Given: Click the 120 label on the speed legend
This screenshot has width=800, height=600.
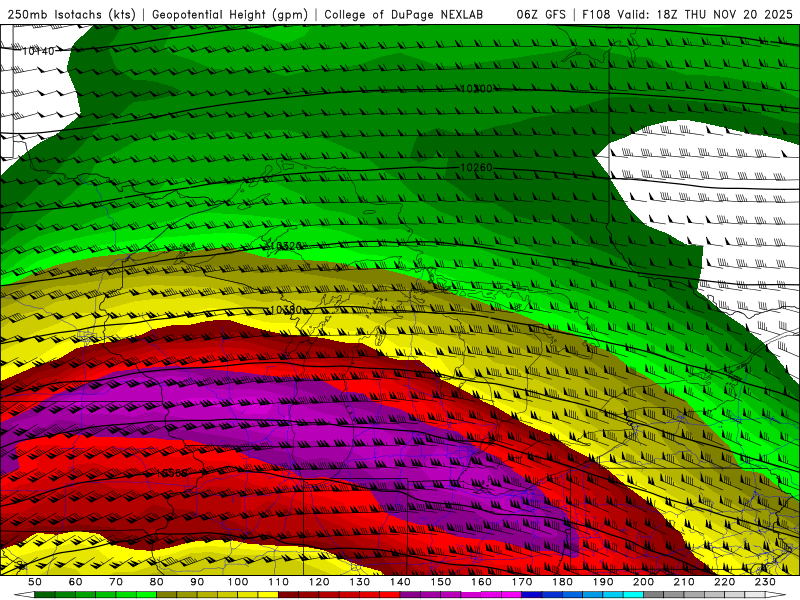Looking at the screenshot, I should [319, 582].
